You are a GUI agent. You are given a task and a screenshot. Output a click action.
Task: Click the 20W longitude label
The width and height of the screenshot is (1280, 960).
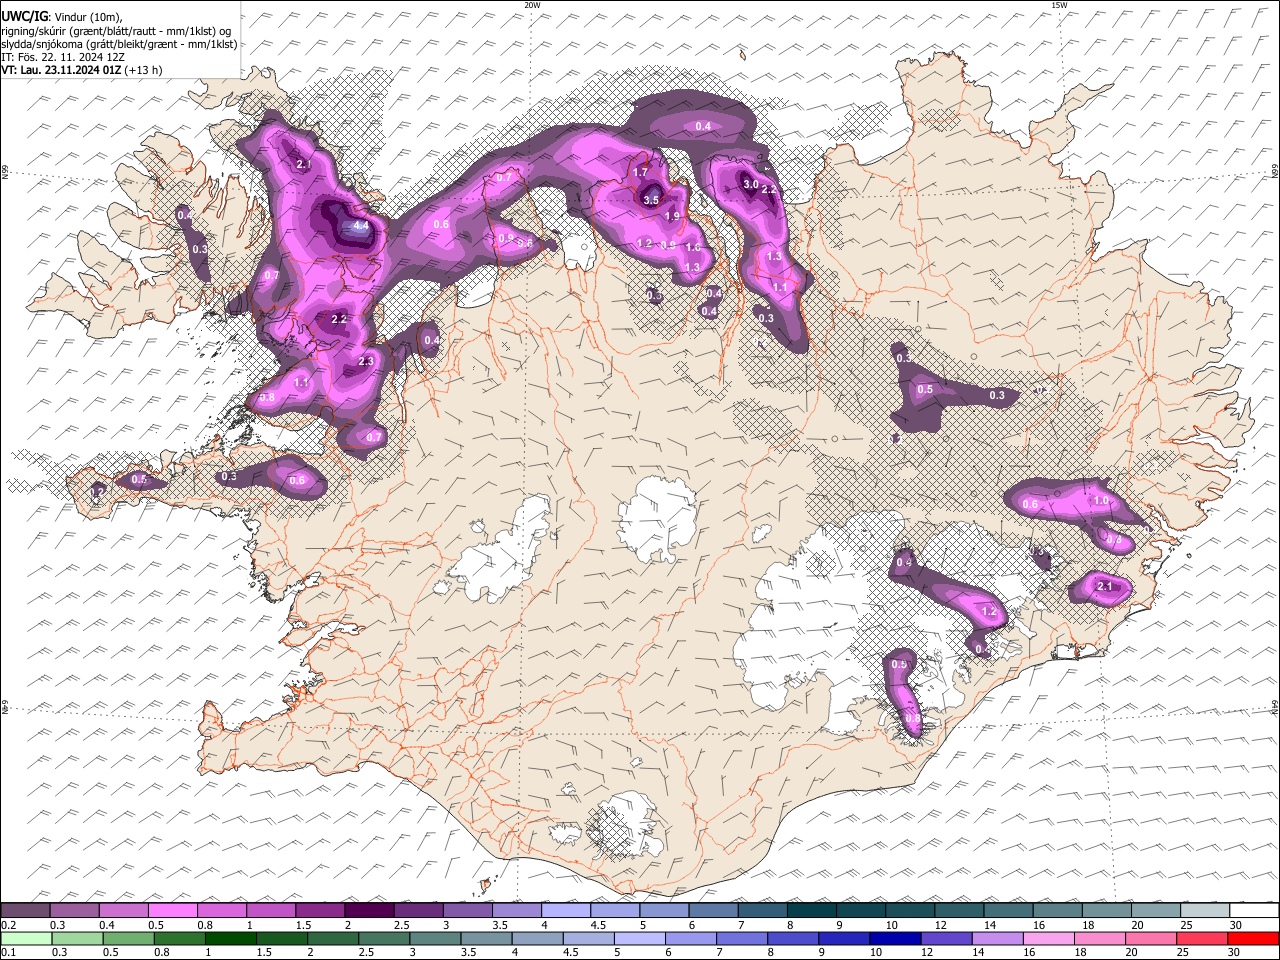532,5
